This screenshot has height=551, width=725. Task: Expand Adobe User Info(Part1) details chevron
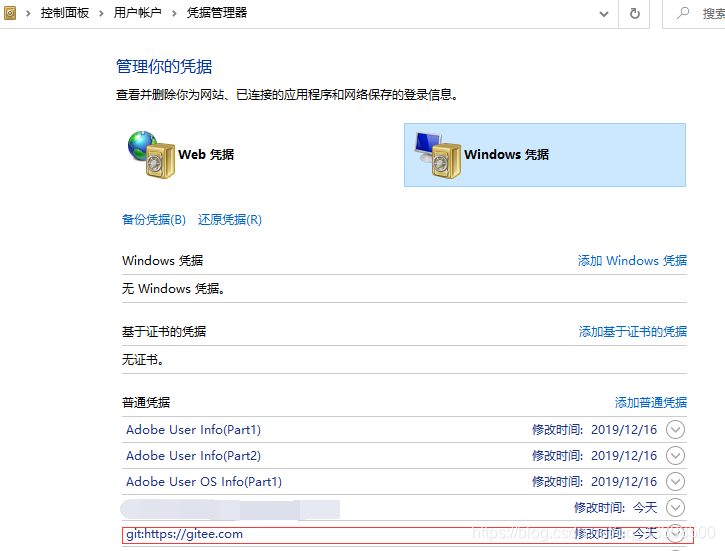(x=676, y=430)
